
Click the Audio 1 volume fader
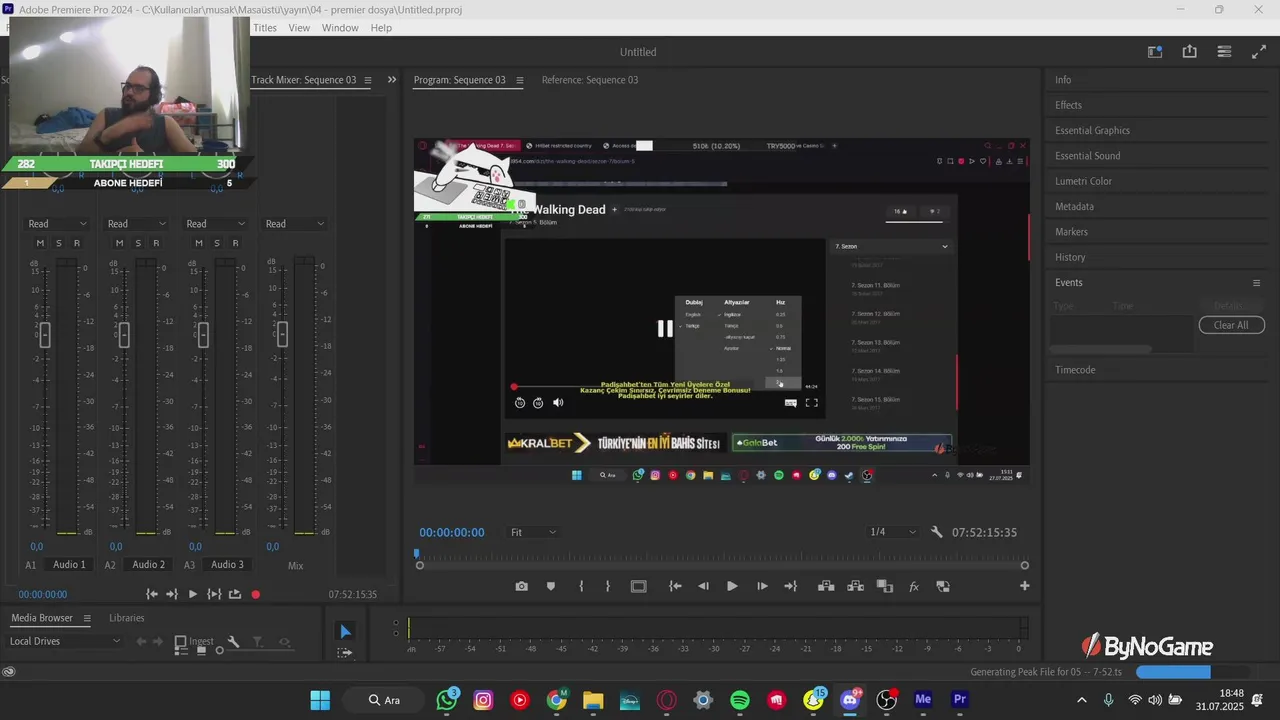(44, 334)
